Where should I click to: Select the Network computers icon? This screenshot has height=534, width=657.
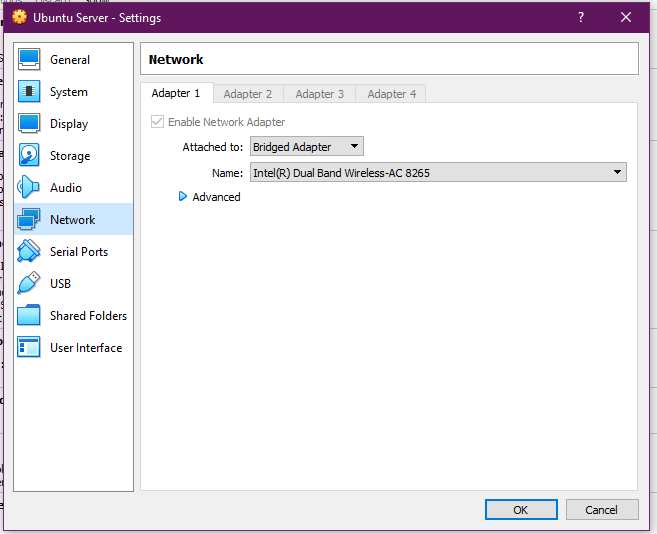pos(28,219)
